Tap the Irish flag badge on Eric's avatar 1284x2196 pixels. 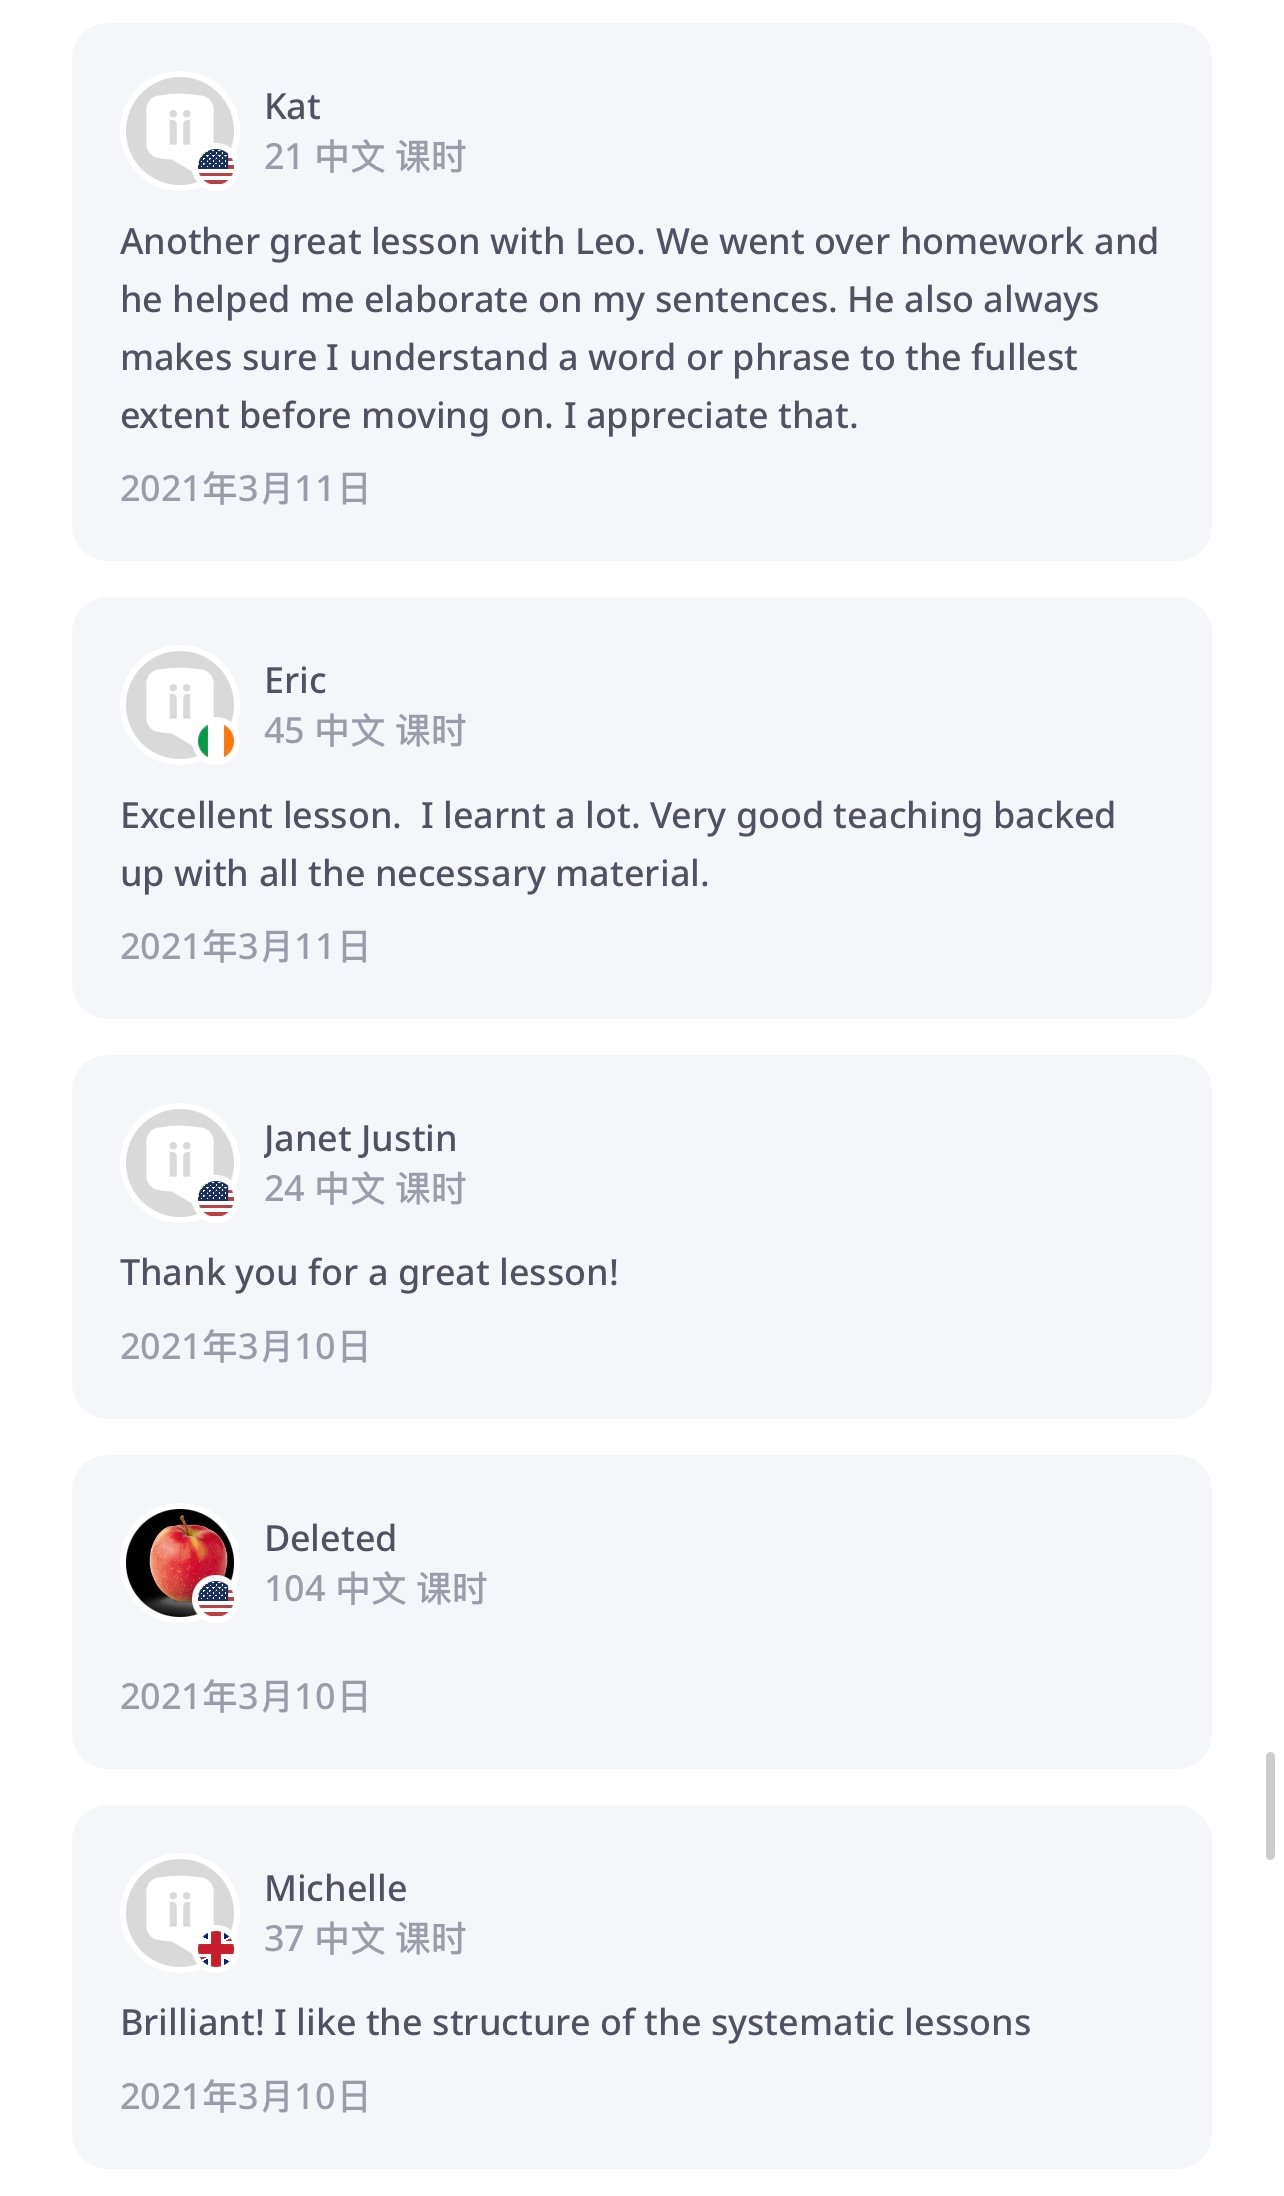216,742
